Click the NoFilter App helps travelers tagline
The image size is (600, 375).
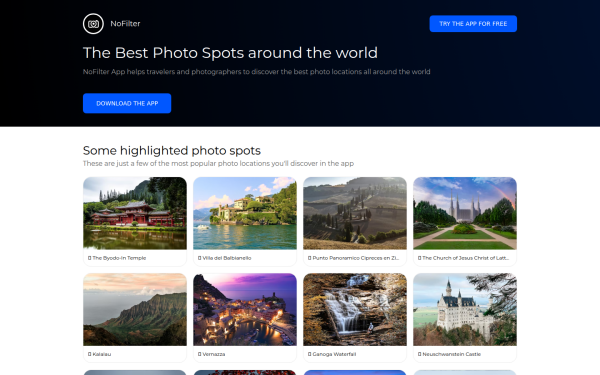256,72
